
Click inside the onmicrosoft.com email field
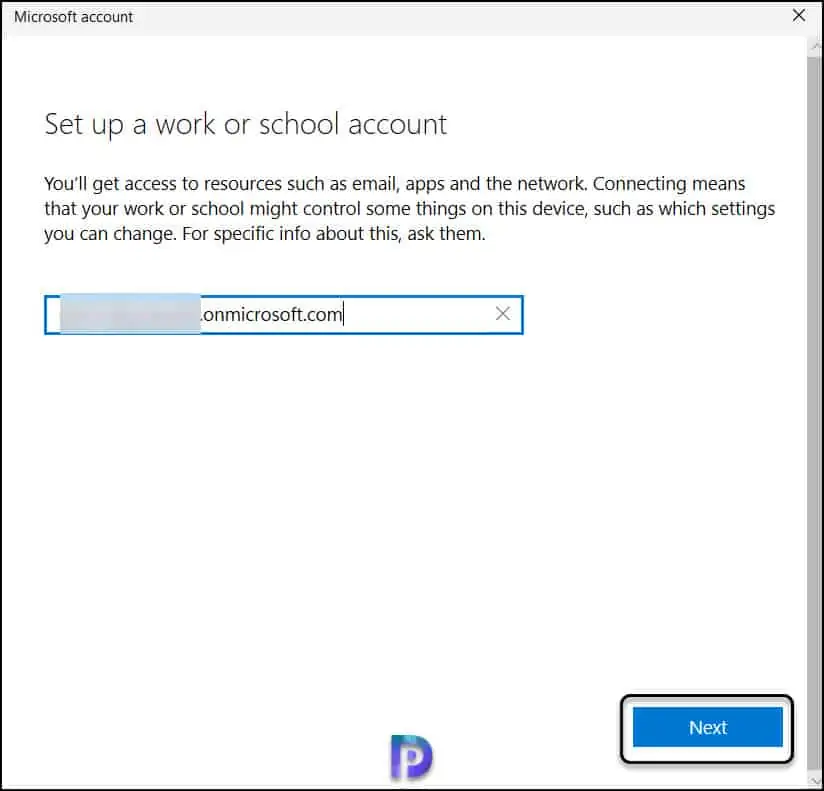283,314
